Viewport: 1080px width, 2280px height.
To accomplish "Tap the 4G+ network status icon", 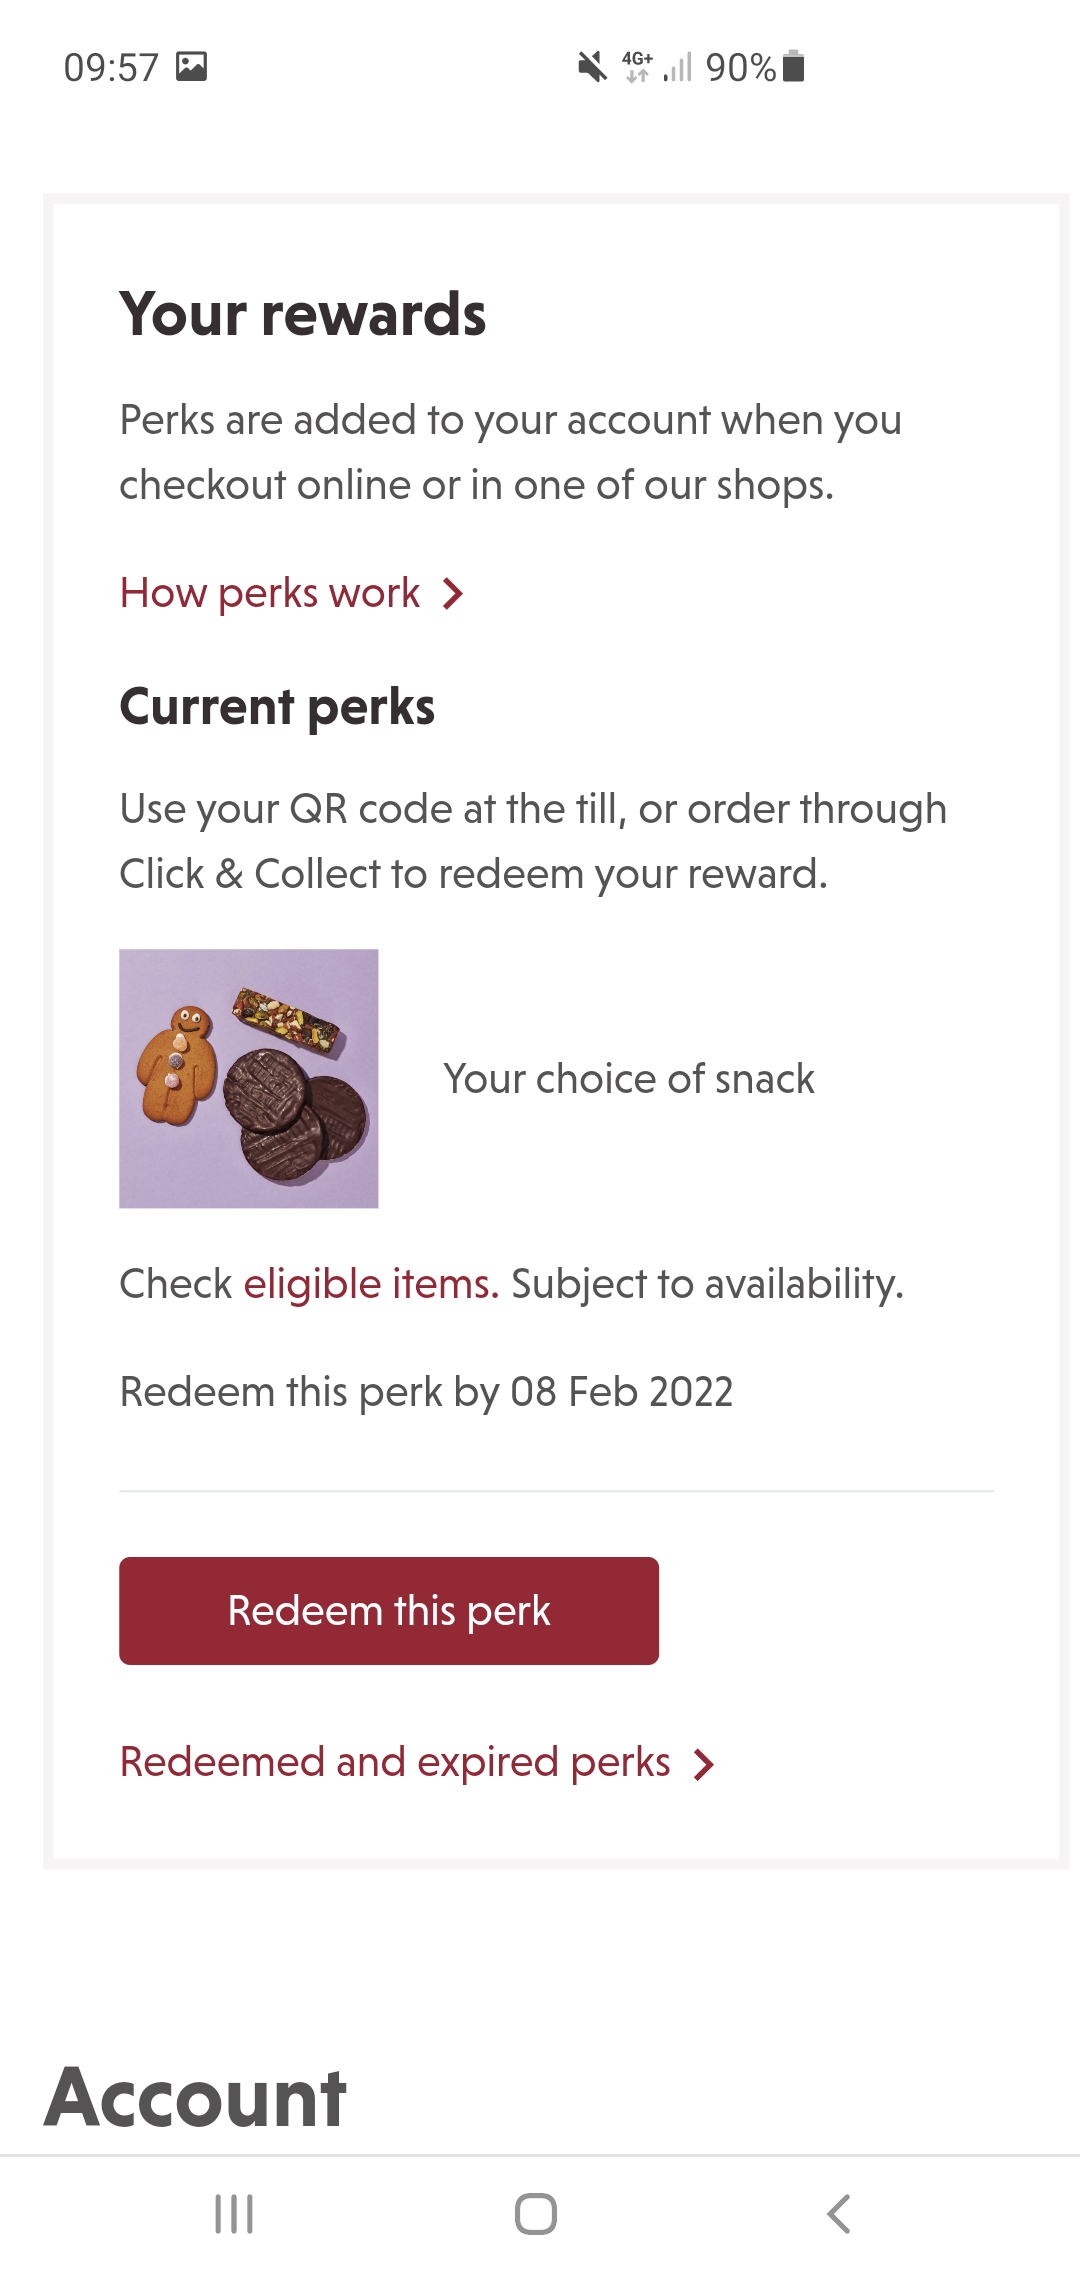I will 637,67.
